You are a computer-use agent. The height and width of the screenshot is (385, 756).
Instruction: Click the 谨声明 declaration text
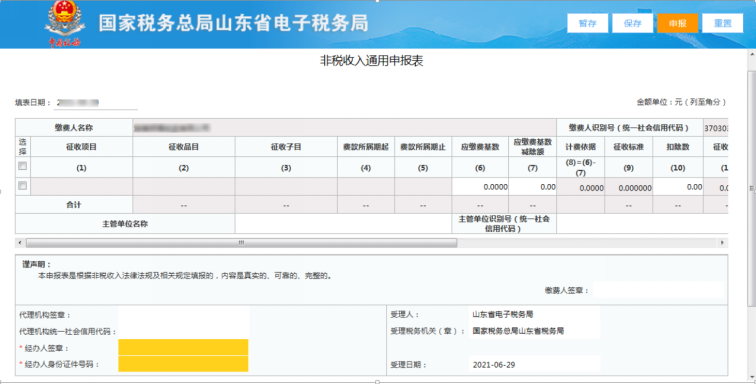pos(185,276)
